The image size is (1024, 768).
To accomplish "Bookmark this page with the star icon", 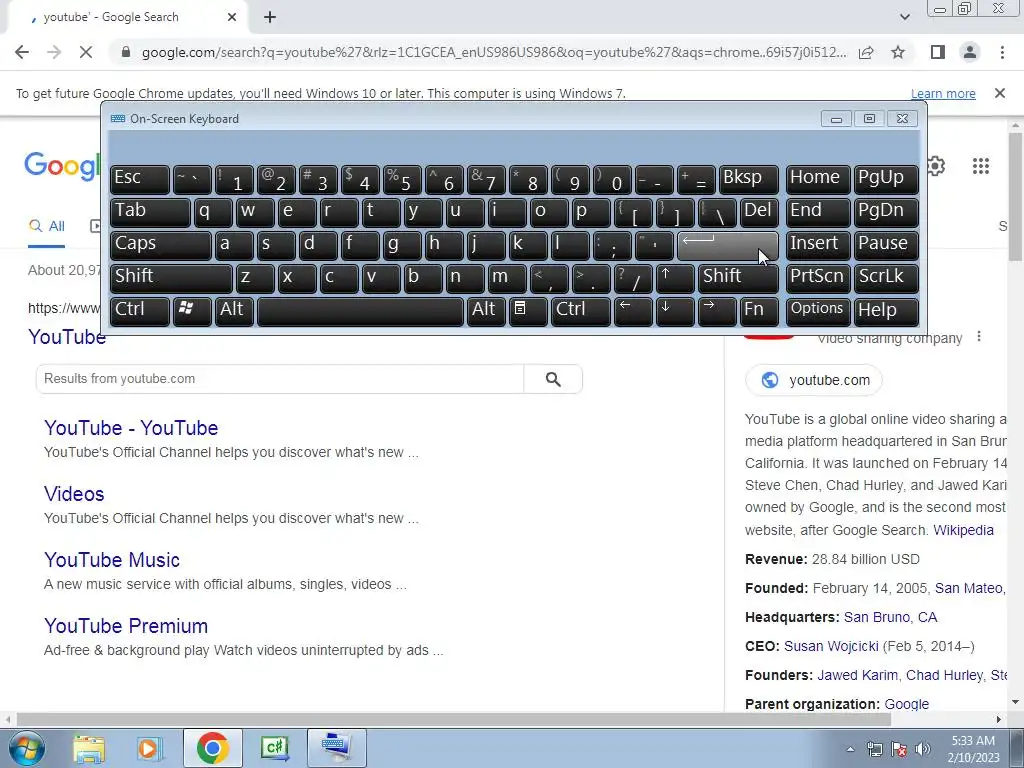I will (x=898, y=52).
